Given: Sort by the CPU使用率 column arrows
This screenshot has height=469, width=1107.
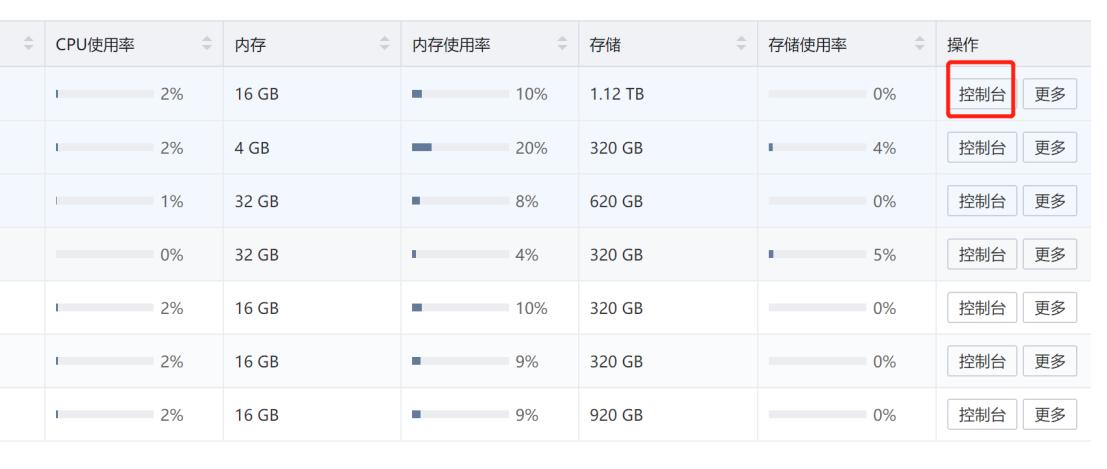Looking at the screenshot, I should pos(207,44).
